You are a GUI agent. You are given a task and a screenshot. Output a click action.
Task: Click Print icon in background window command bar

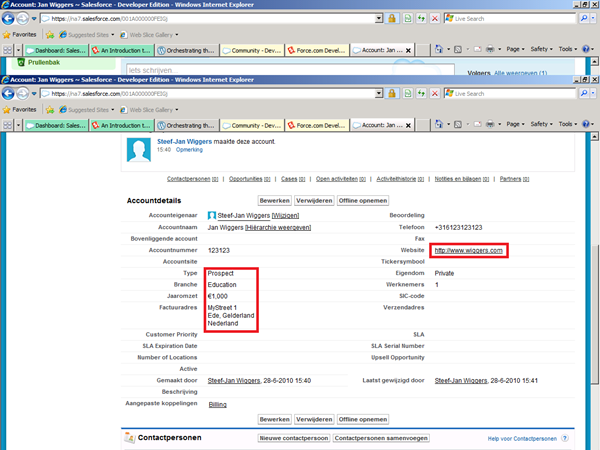(490, 50)
